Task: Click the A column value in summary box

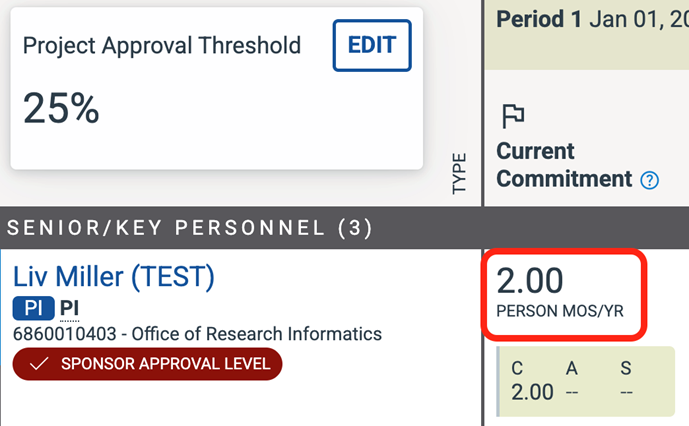Action: point(572,392)
